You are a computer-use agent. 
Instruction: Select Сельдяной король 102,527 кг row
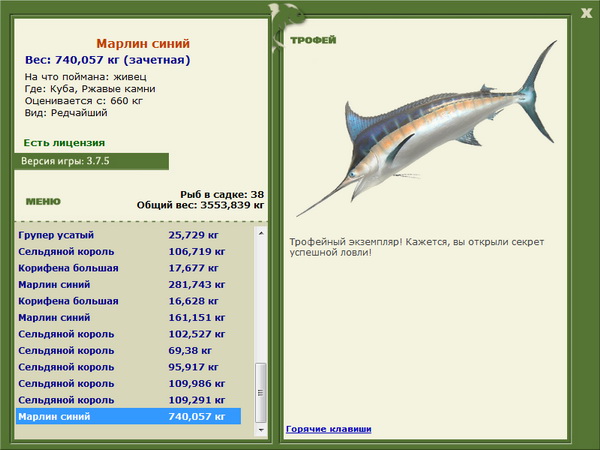(x=129, y=334)
